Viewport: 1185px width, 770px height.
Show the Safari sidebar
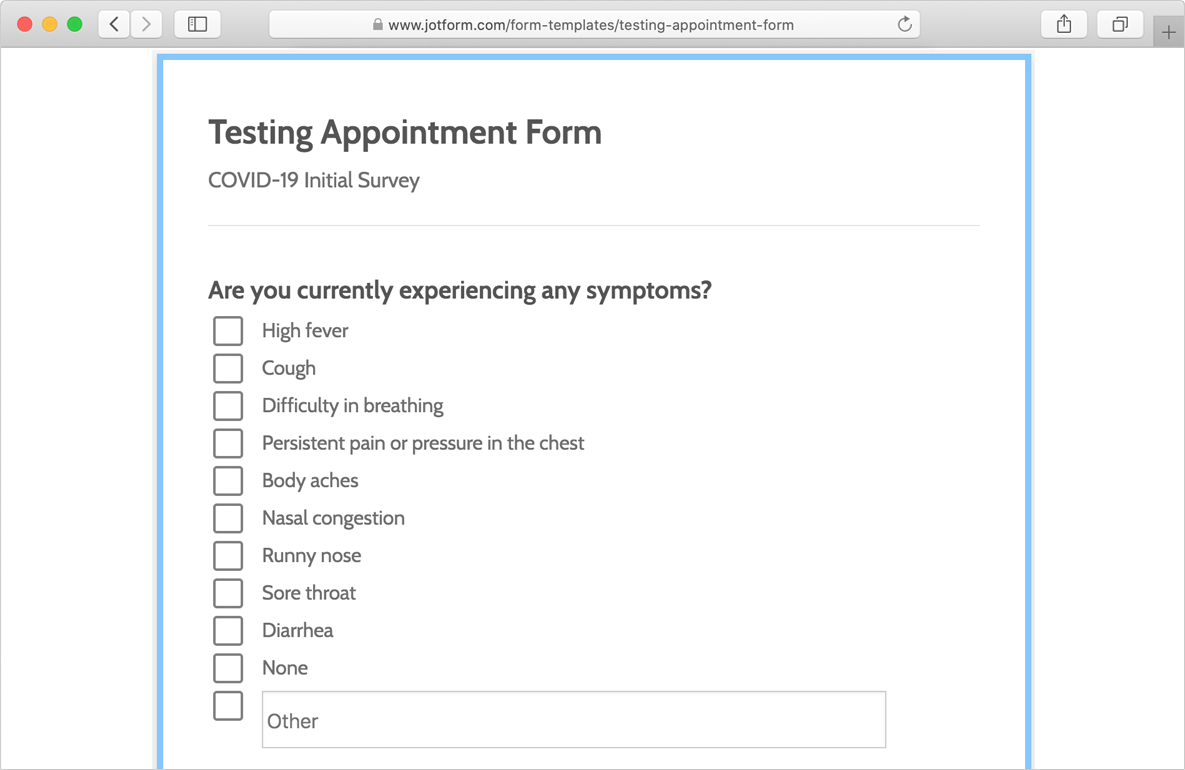[197, 24]
